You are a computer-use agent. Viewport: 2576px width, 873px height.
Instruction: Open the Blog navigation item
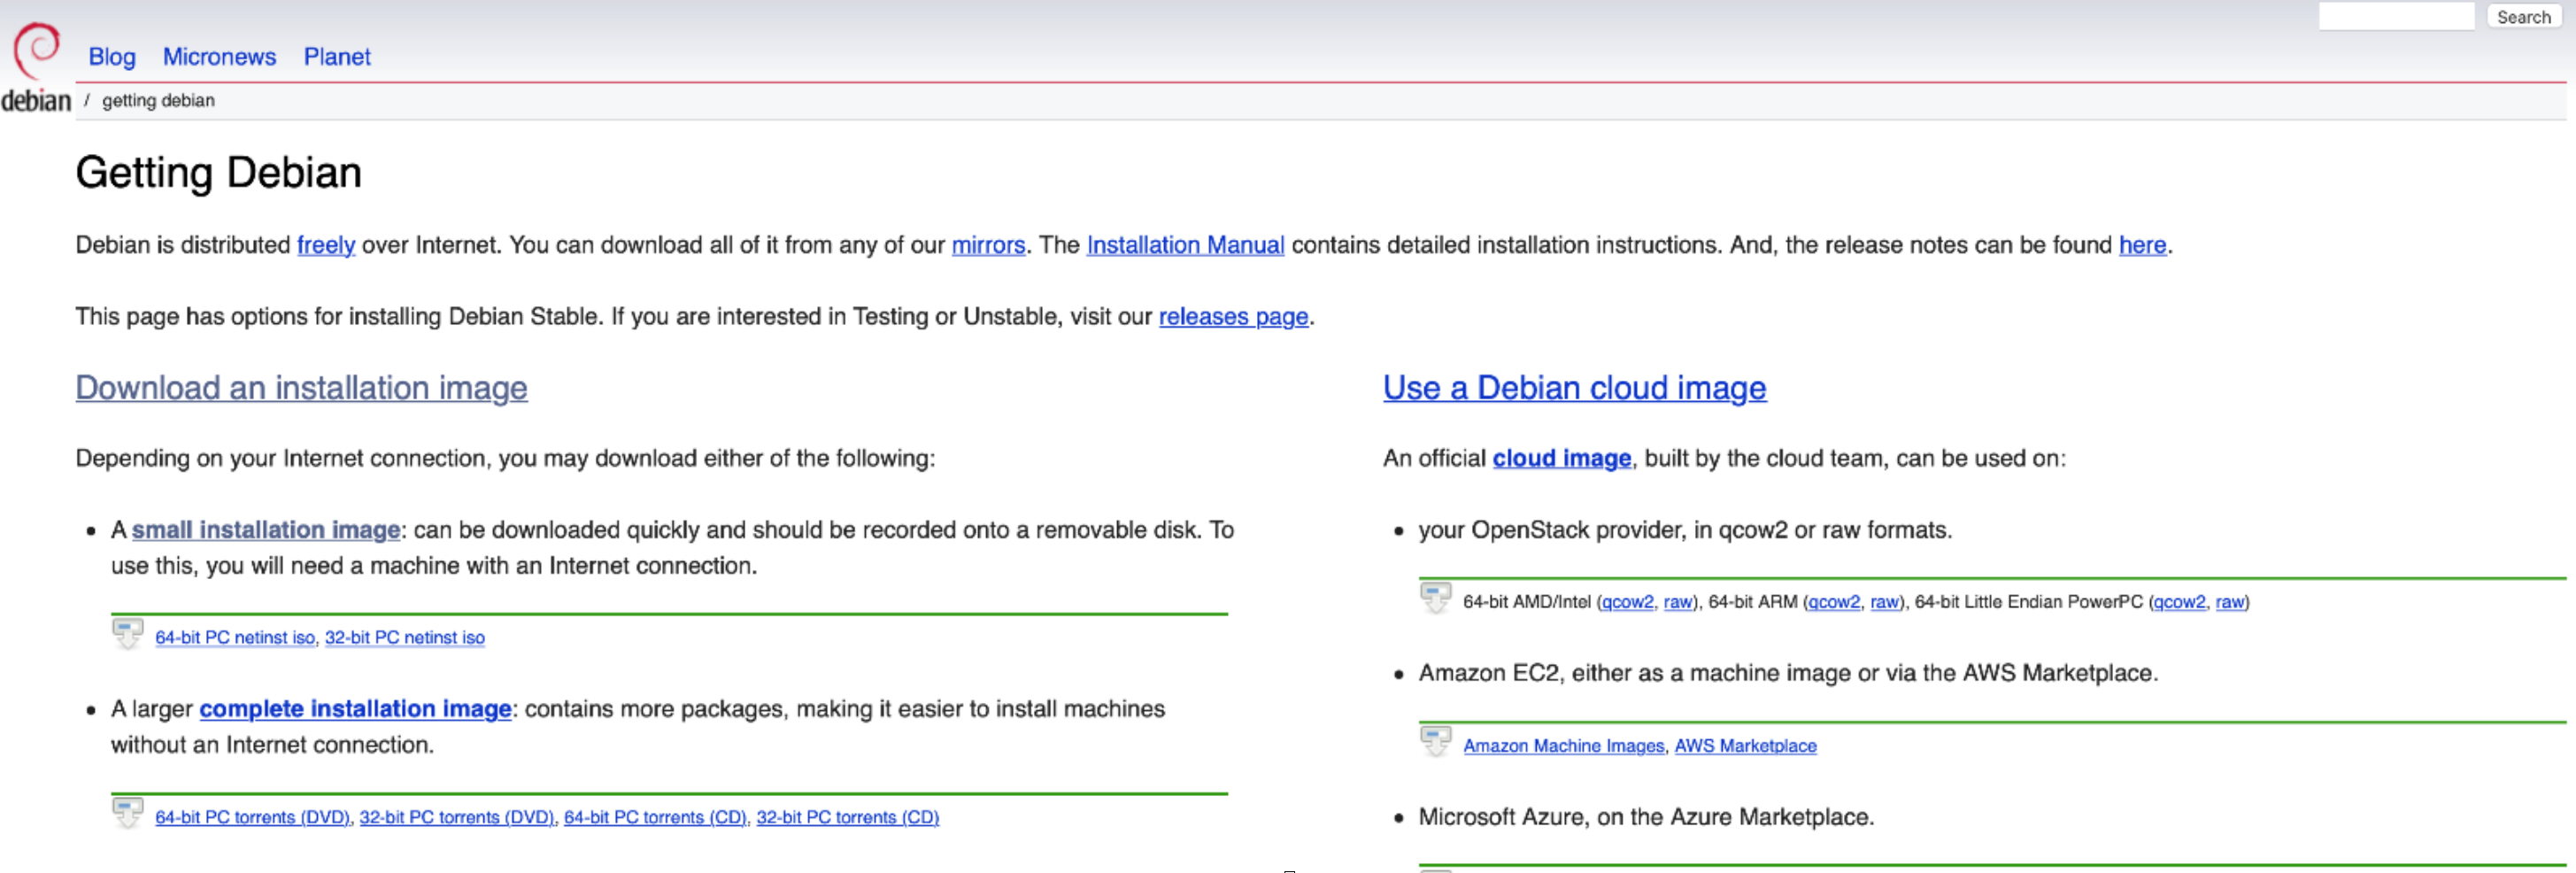click(112, 57)
